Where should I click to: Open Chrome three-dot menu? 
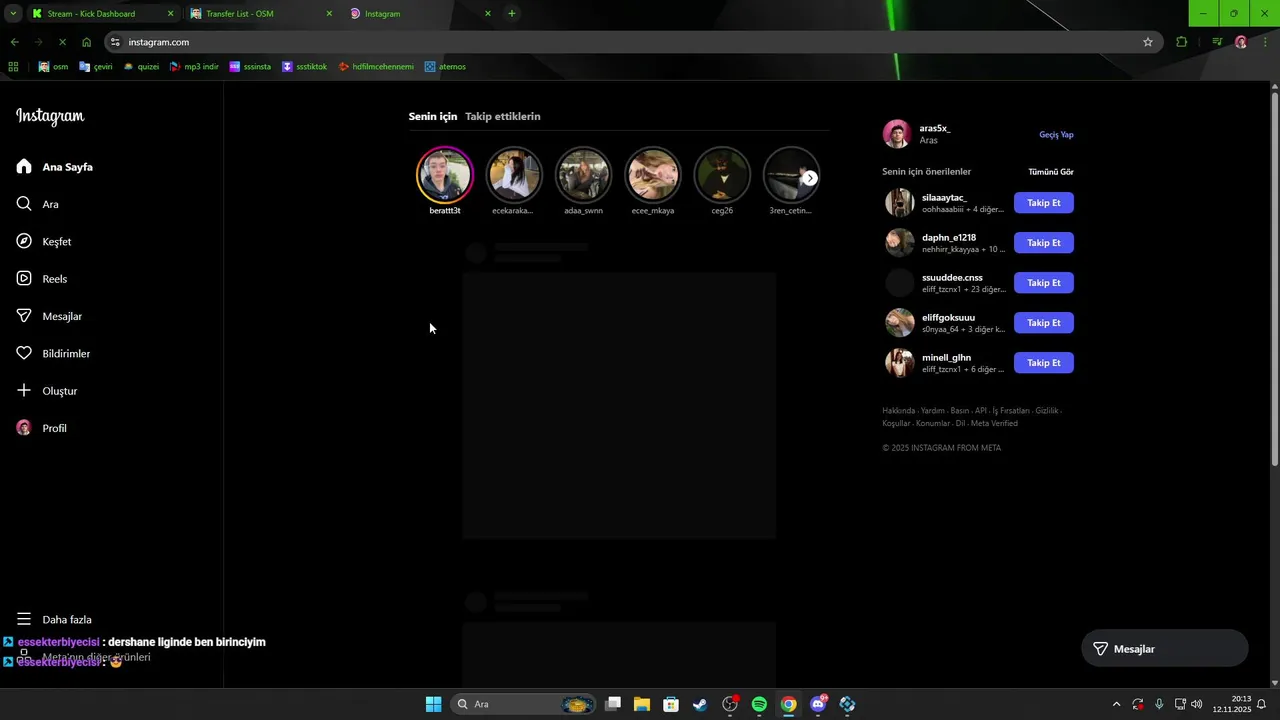(1266, 42)
